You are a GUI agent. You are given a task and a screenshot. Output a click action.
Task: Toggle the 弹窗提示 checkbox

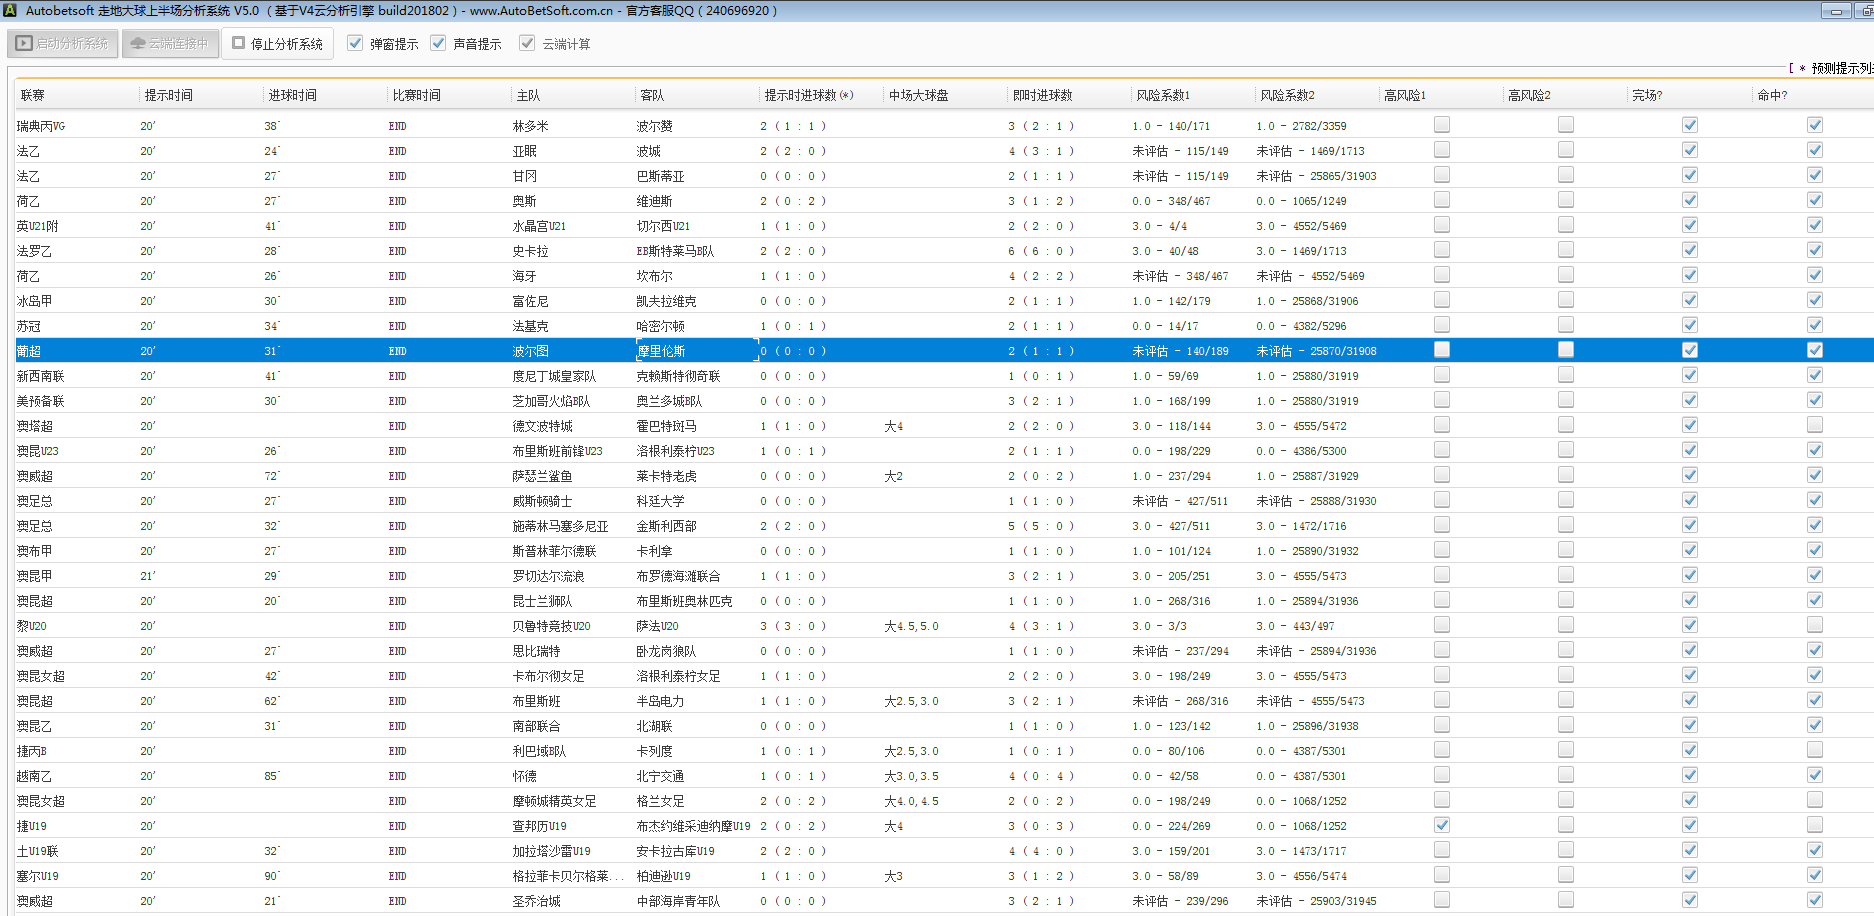coord(355,44)
